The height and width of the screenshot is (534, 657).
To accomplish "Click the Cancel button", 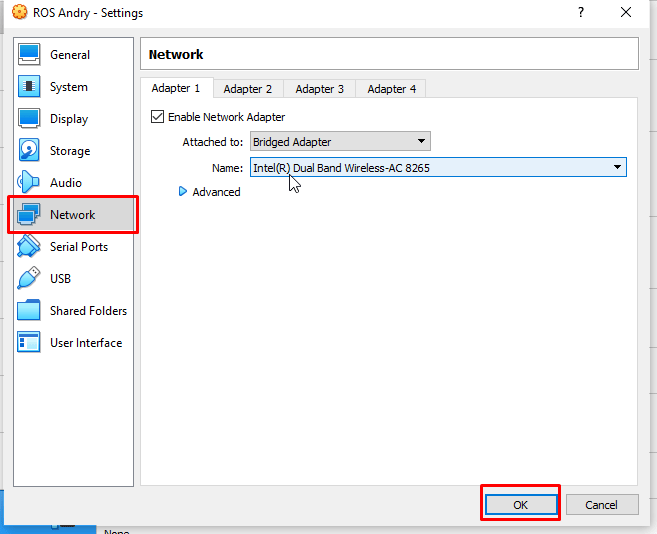I will (601, 505).
